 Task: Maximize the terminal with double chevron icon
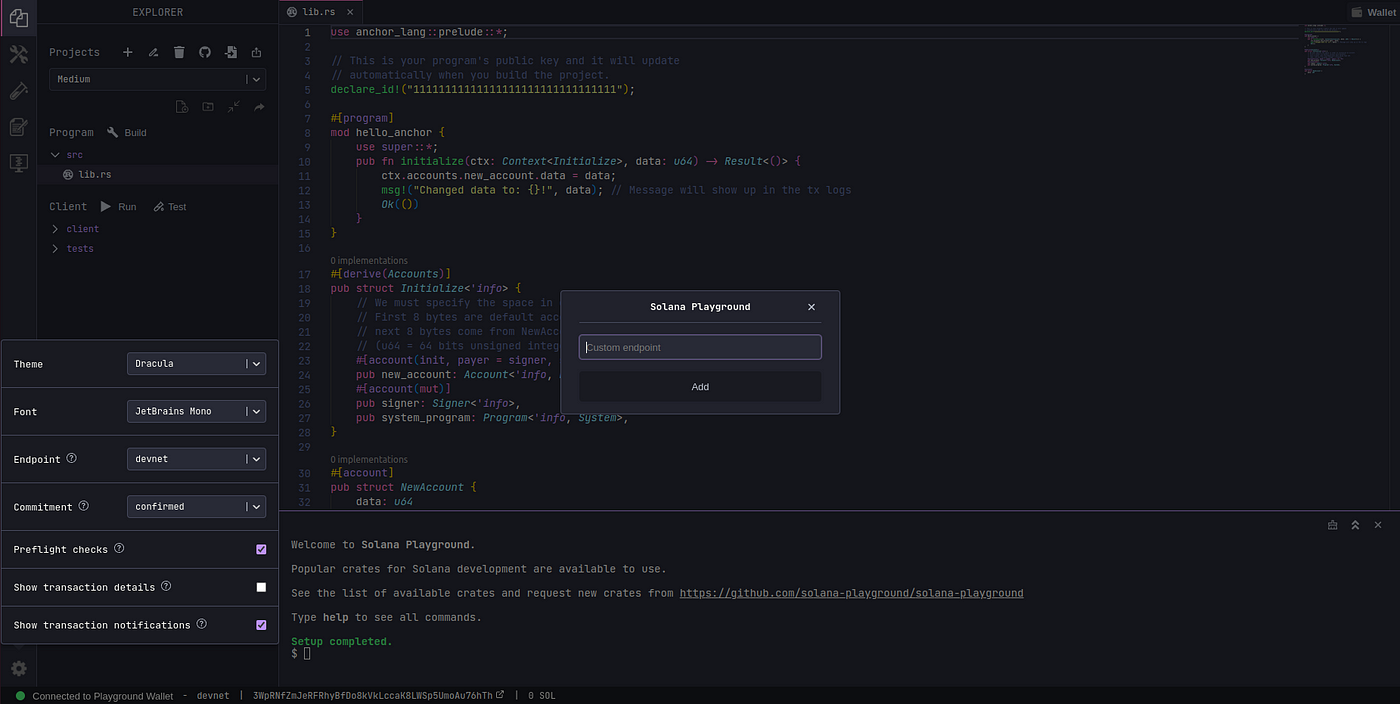(1355, 525)
